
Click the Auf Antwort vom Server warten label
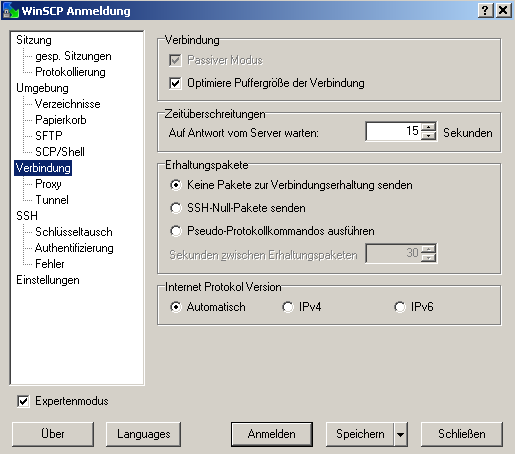tap(244, 133)
